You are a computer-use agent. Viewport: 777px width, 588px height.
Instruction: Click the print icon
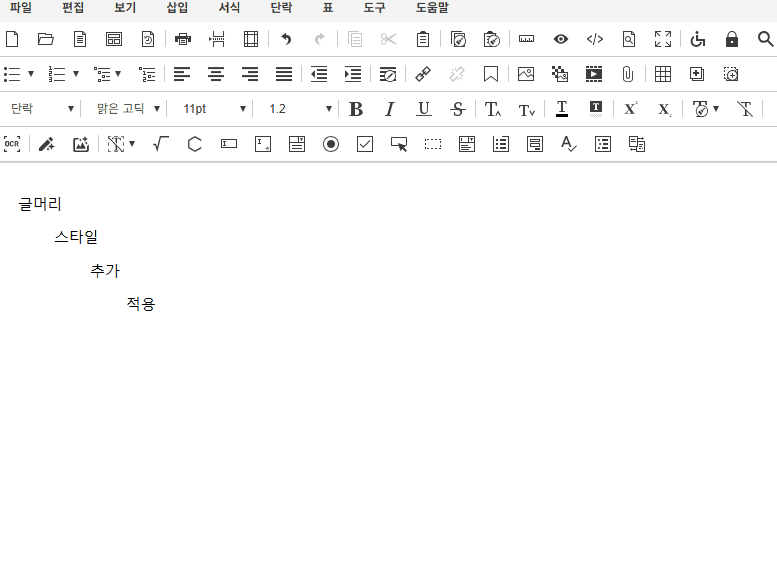click(183, 40)
